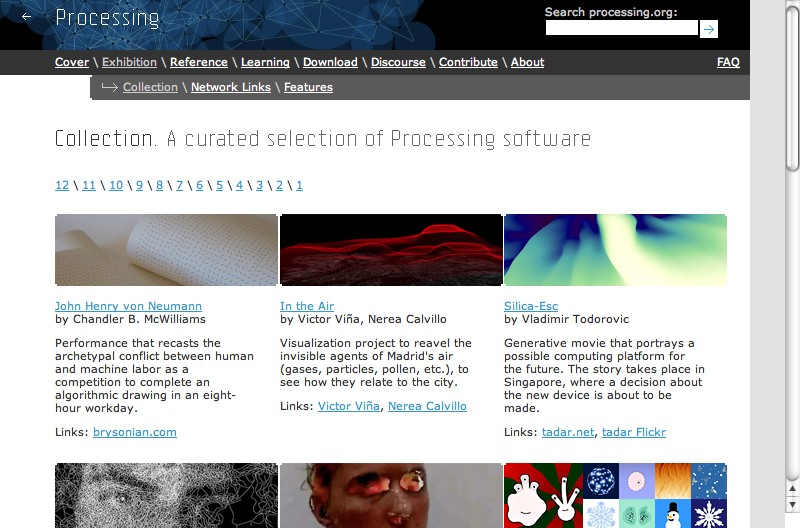
Task: Go to collection page 6
Action: 199,185
